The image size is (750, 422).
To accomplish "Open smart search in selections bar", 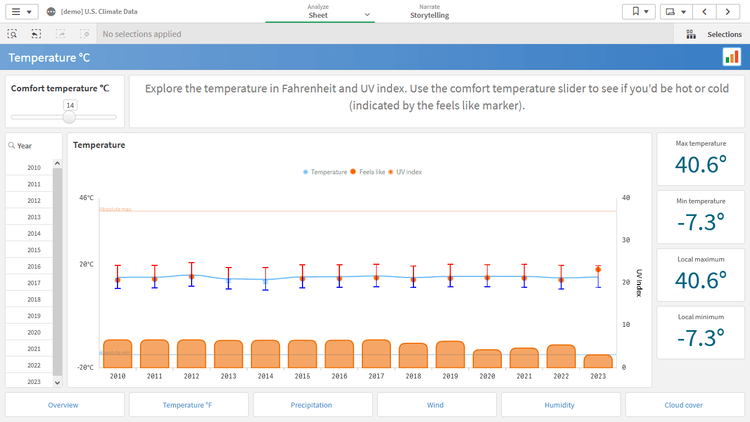I will [x=12, y=34].
